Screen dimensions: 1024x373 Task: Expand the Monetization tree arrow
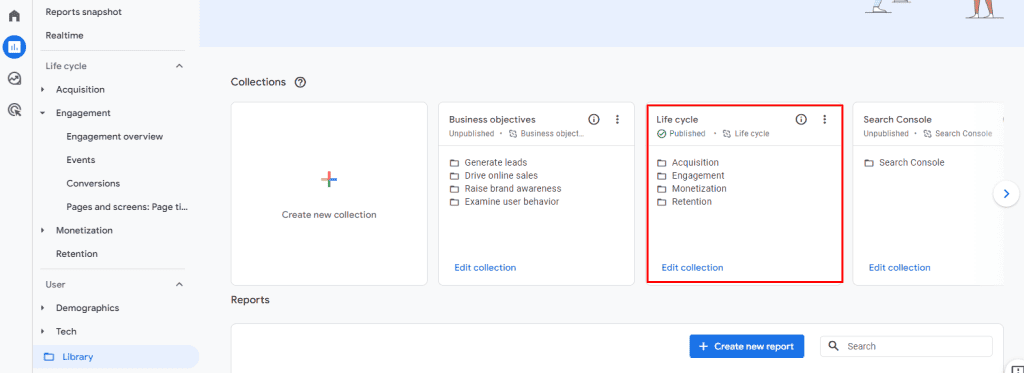click(43, 231)
